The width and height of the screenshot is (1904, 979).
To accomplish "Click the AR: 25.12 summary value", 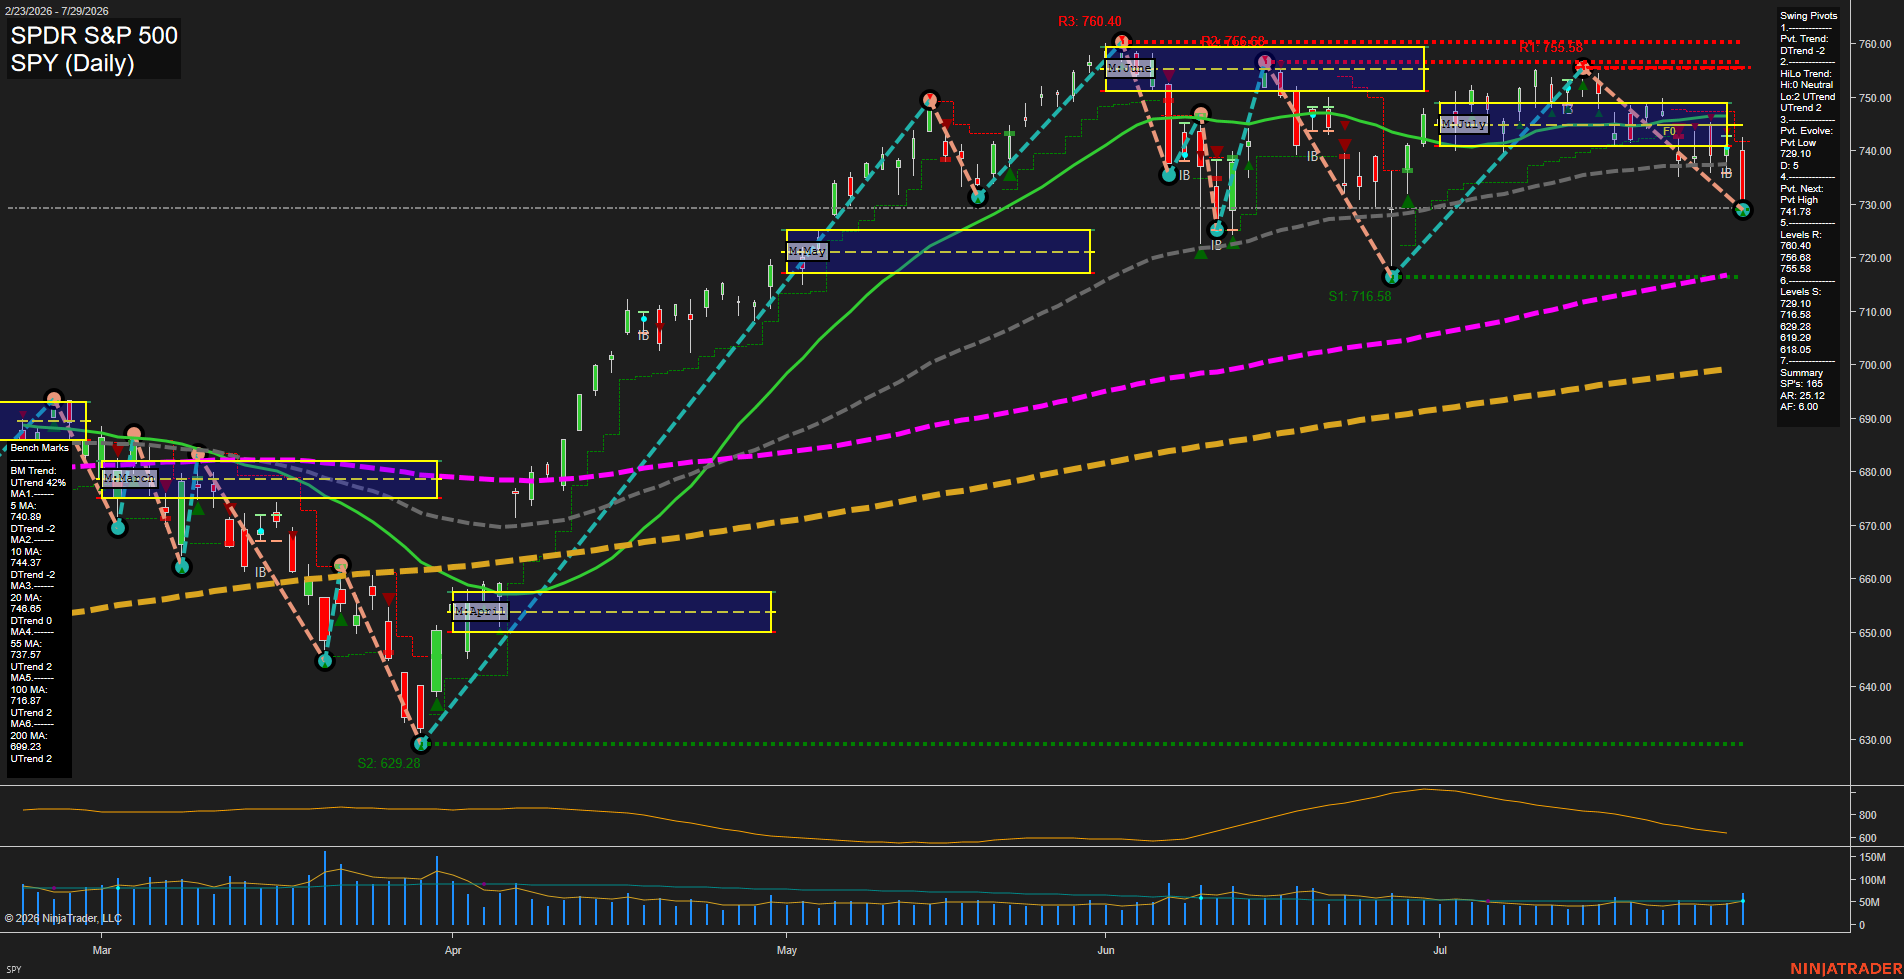I will pos(1802,396).
